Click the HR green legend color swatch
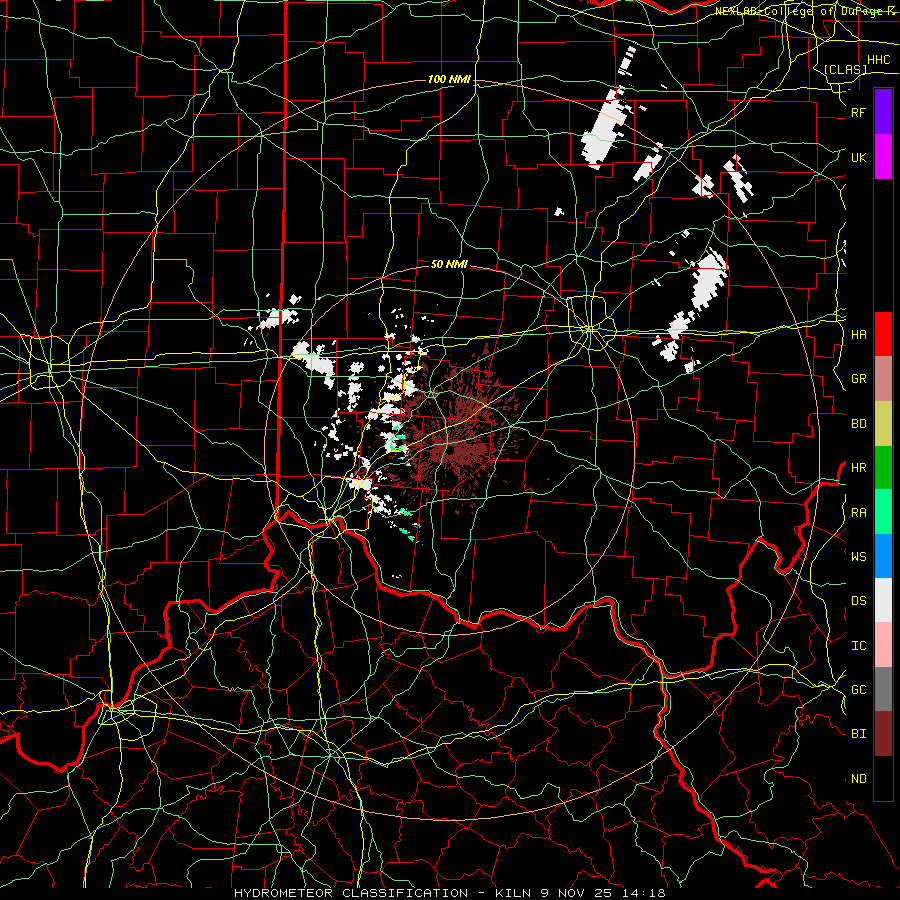 pos(883,467)
